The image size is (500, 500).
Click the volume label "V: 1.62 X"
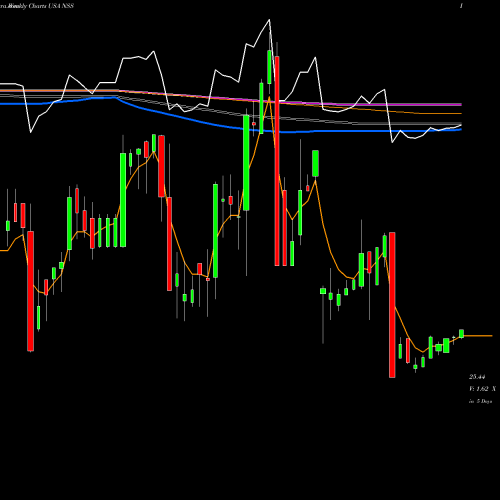pyautogui.click(x=482, y=389)
